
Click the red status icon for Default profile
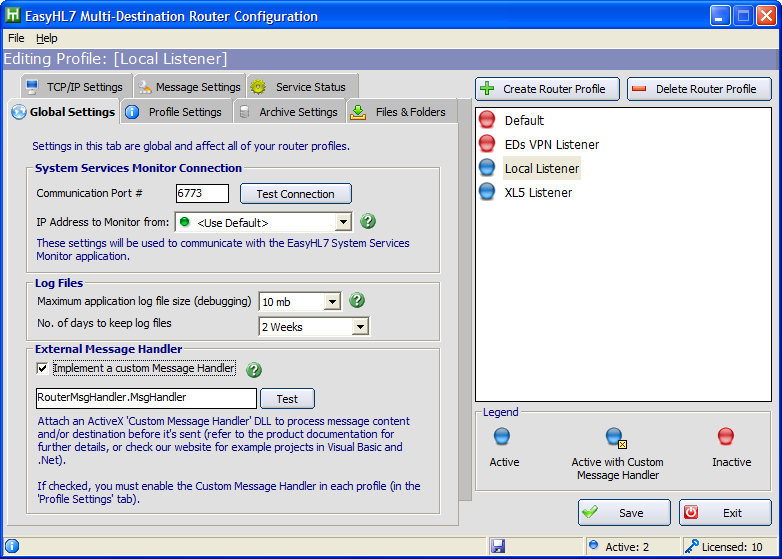click(x=487, y=120)
